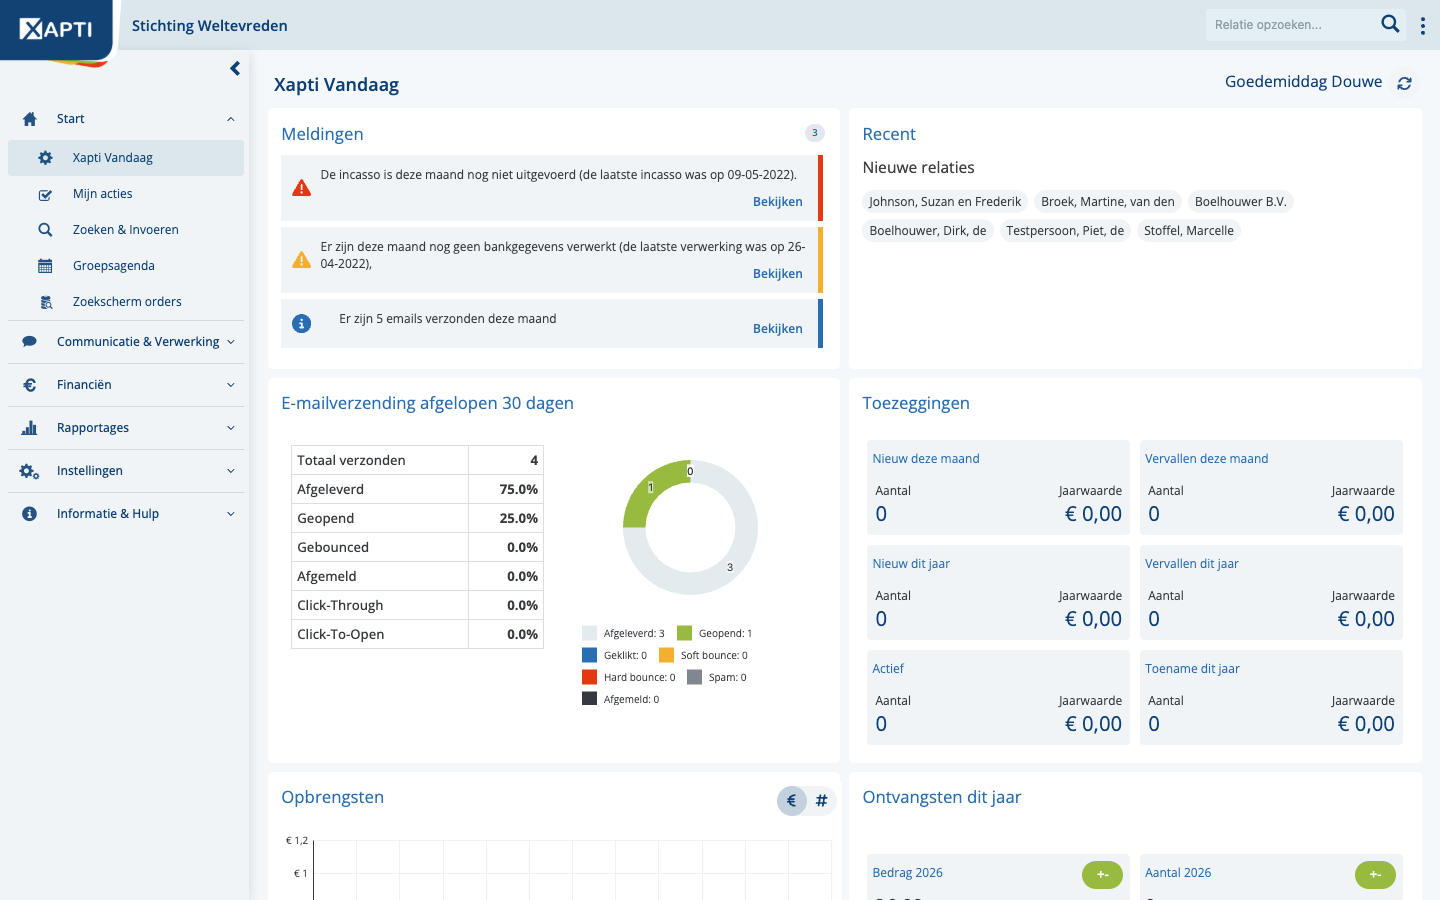Open Nieuw dit jaar toezeggingen card
The image size is (1440, 900).
[x=998, y=593]
